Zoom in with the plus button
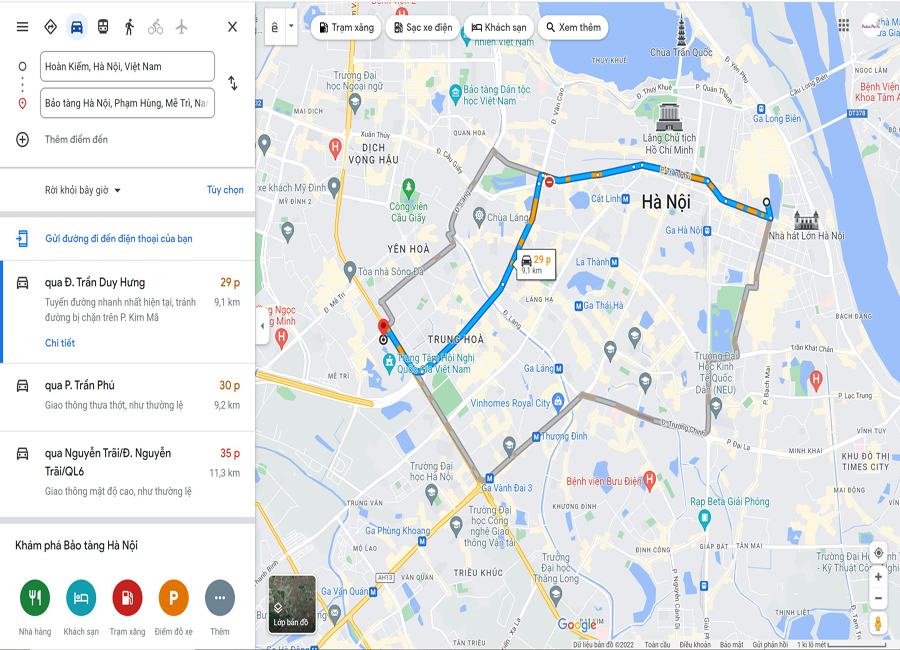The image size is (900, 650). (878, 577)
